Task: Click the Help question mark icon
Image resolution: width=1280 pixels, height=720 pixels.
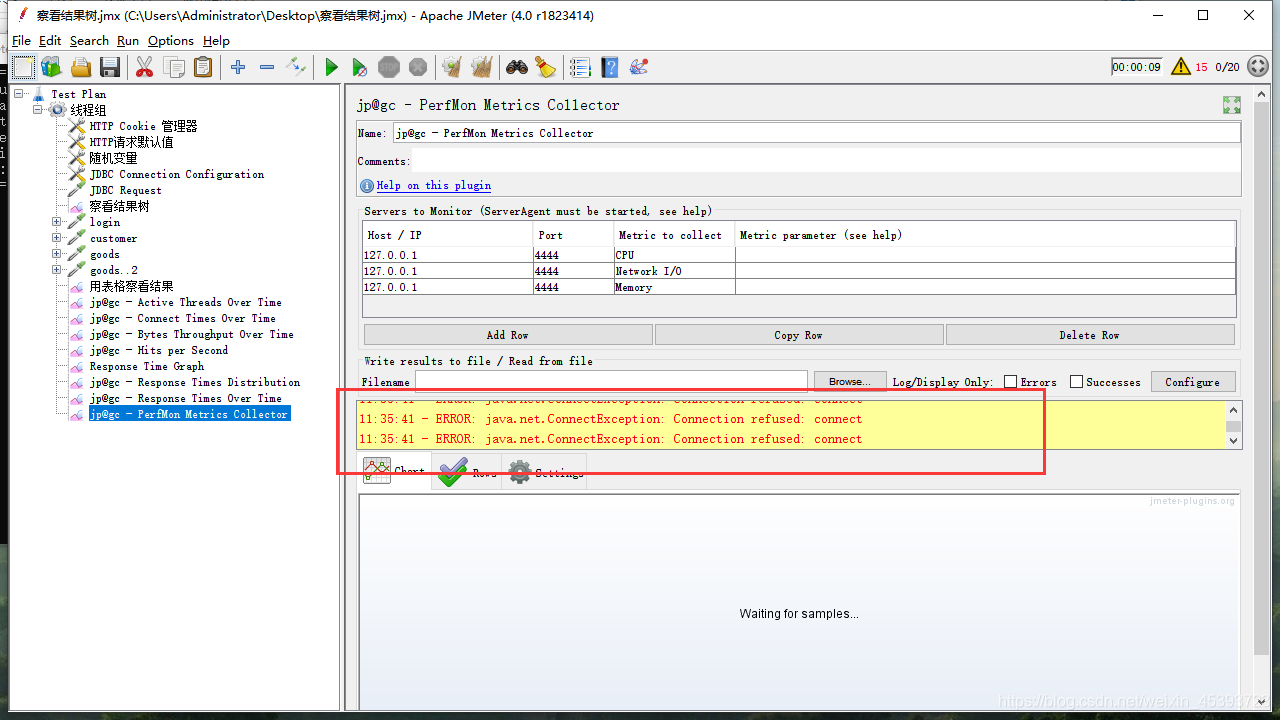Action: (610, 67)
